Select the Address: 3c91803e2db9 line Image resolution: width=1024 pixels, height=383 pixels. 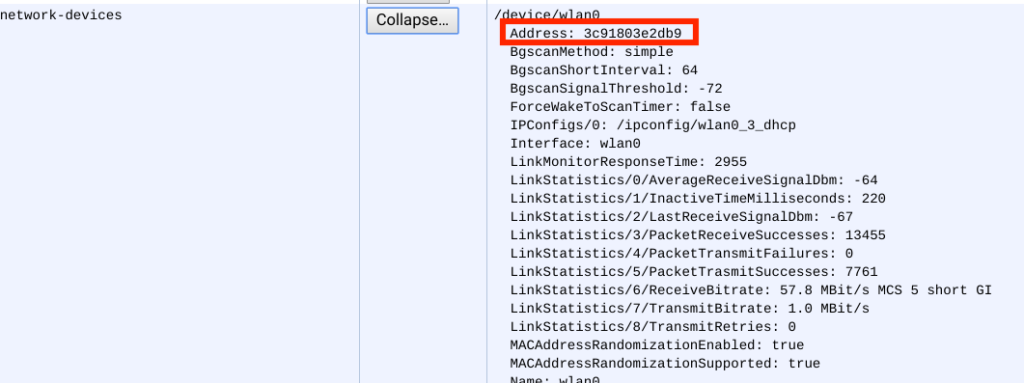596,33
